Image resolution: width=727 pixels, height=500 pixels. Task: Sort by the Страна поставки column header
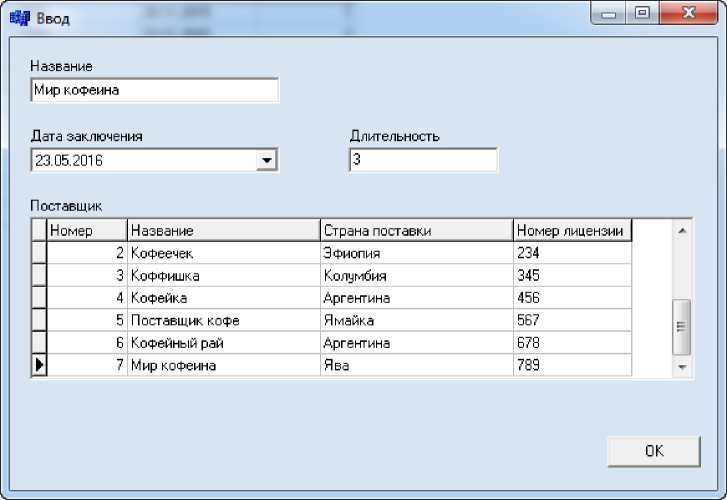point(416,230)
